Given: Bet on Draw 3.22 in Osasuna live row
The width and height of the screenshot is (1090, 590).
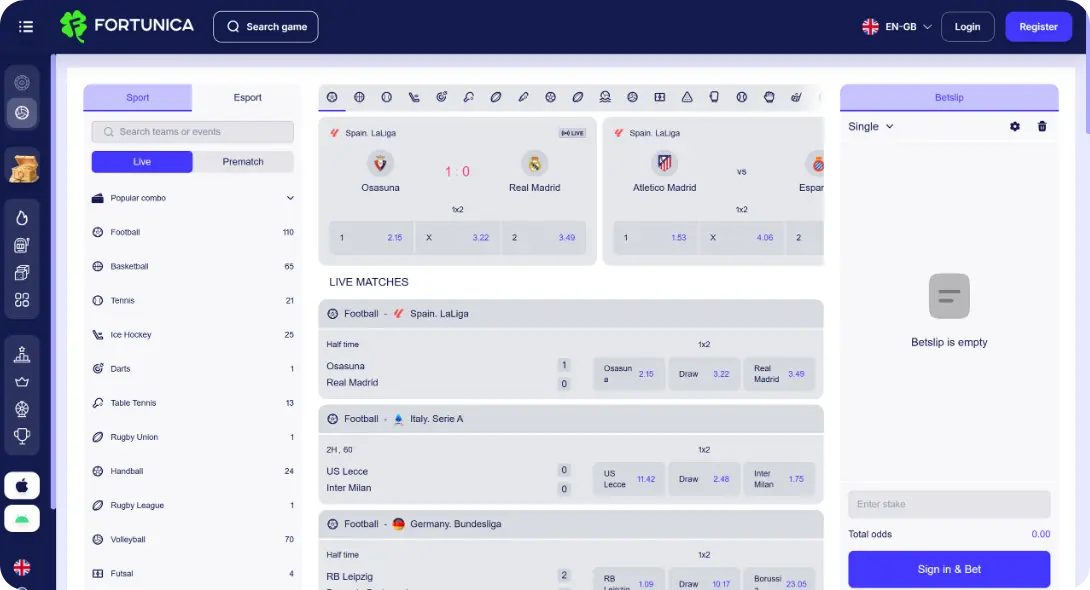Looking at the screenshot, I should point(704,374).
